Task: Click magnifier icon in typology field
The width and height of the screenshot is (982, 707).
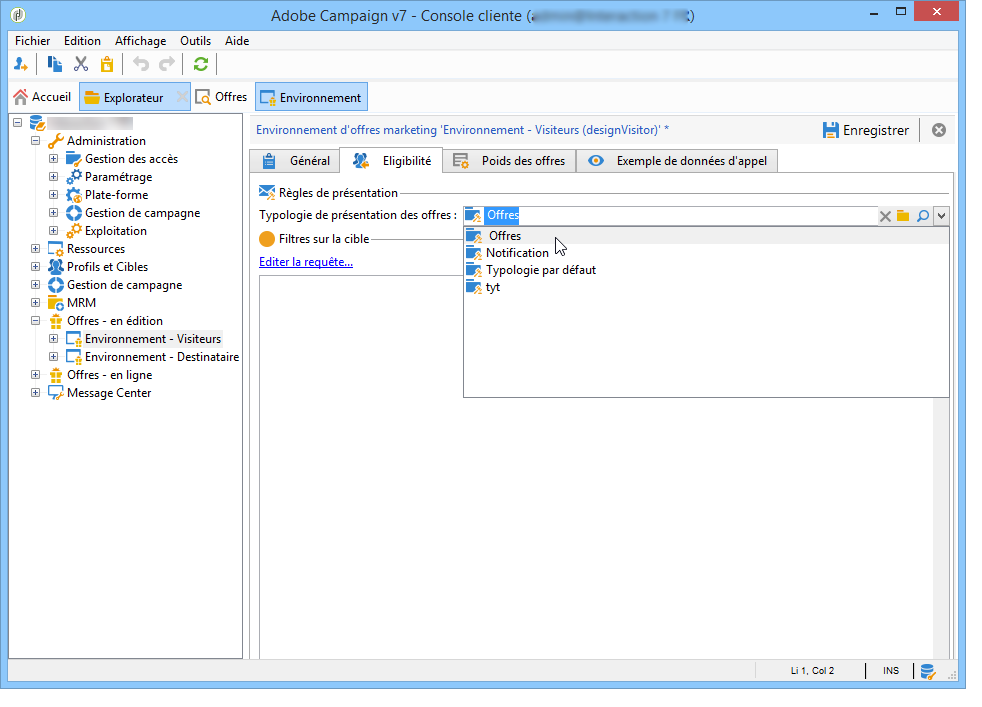Action: [923, 216]
